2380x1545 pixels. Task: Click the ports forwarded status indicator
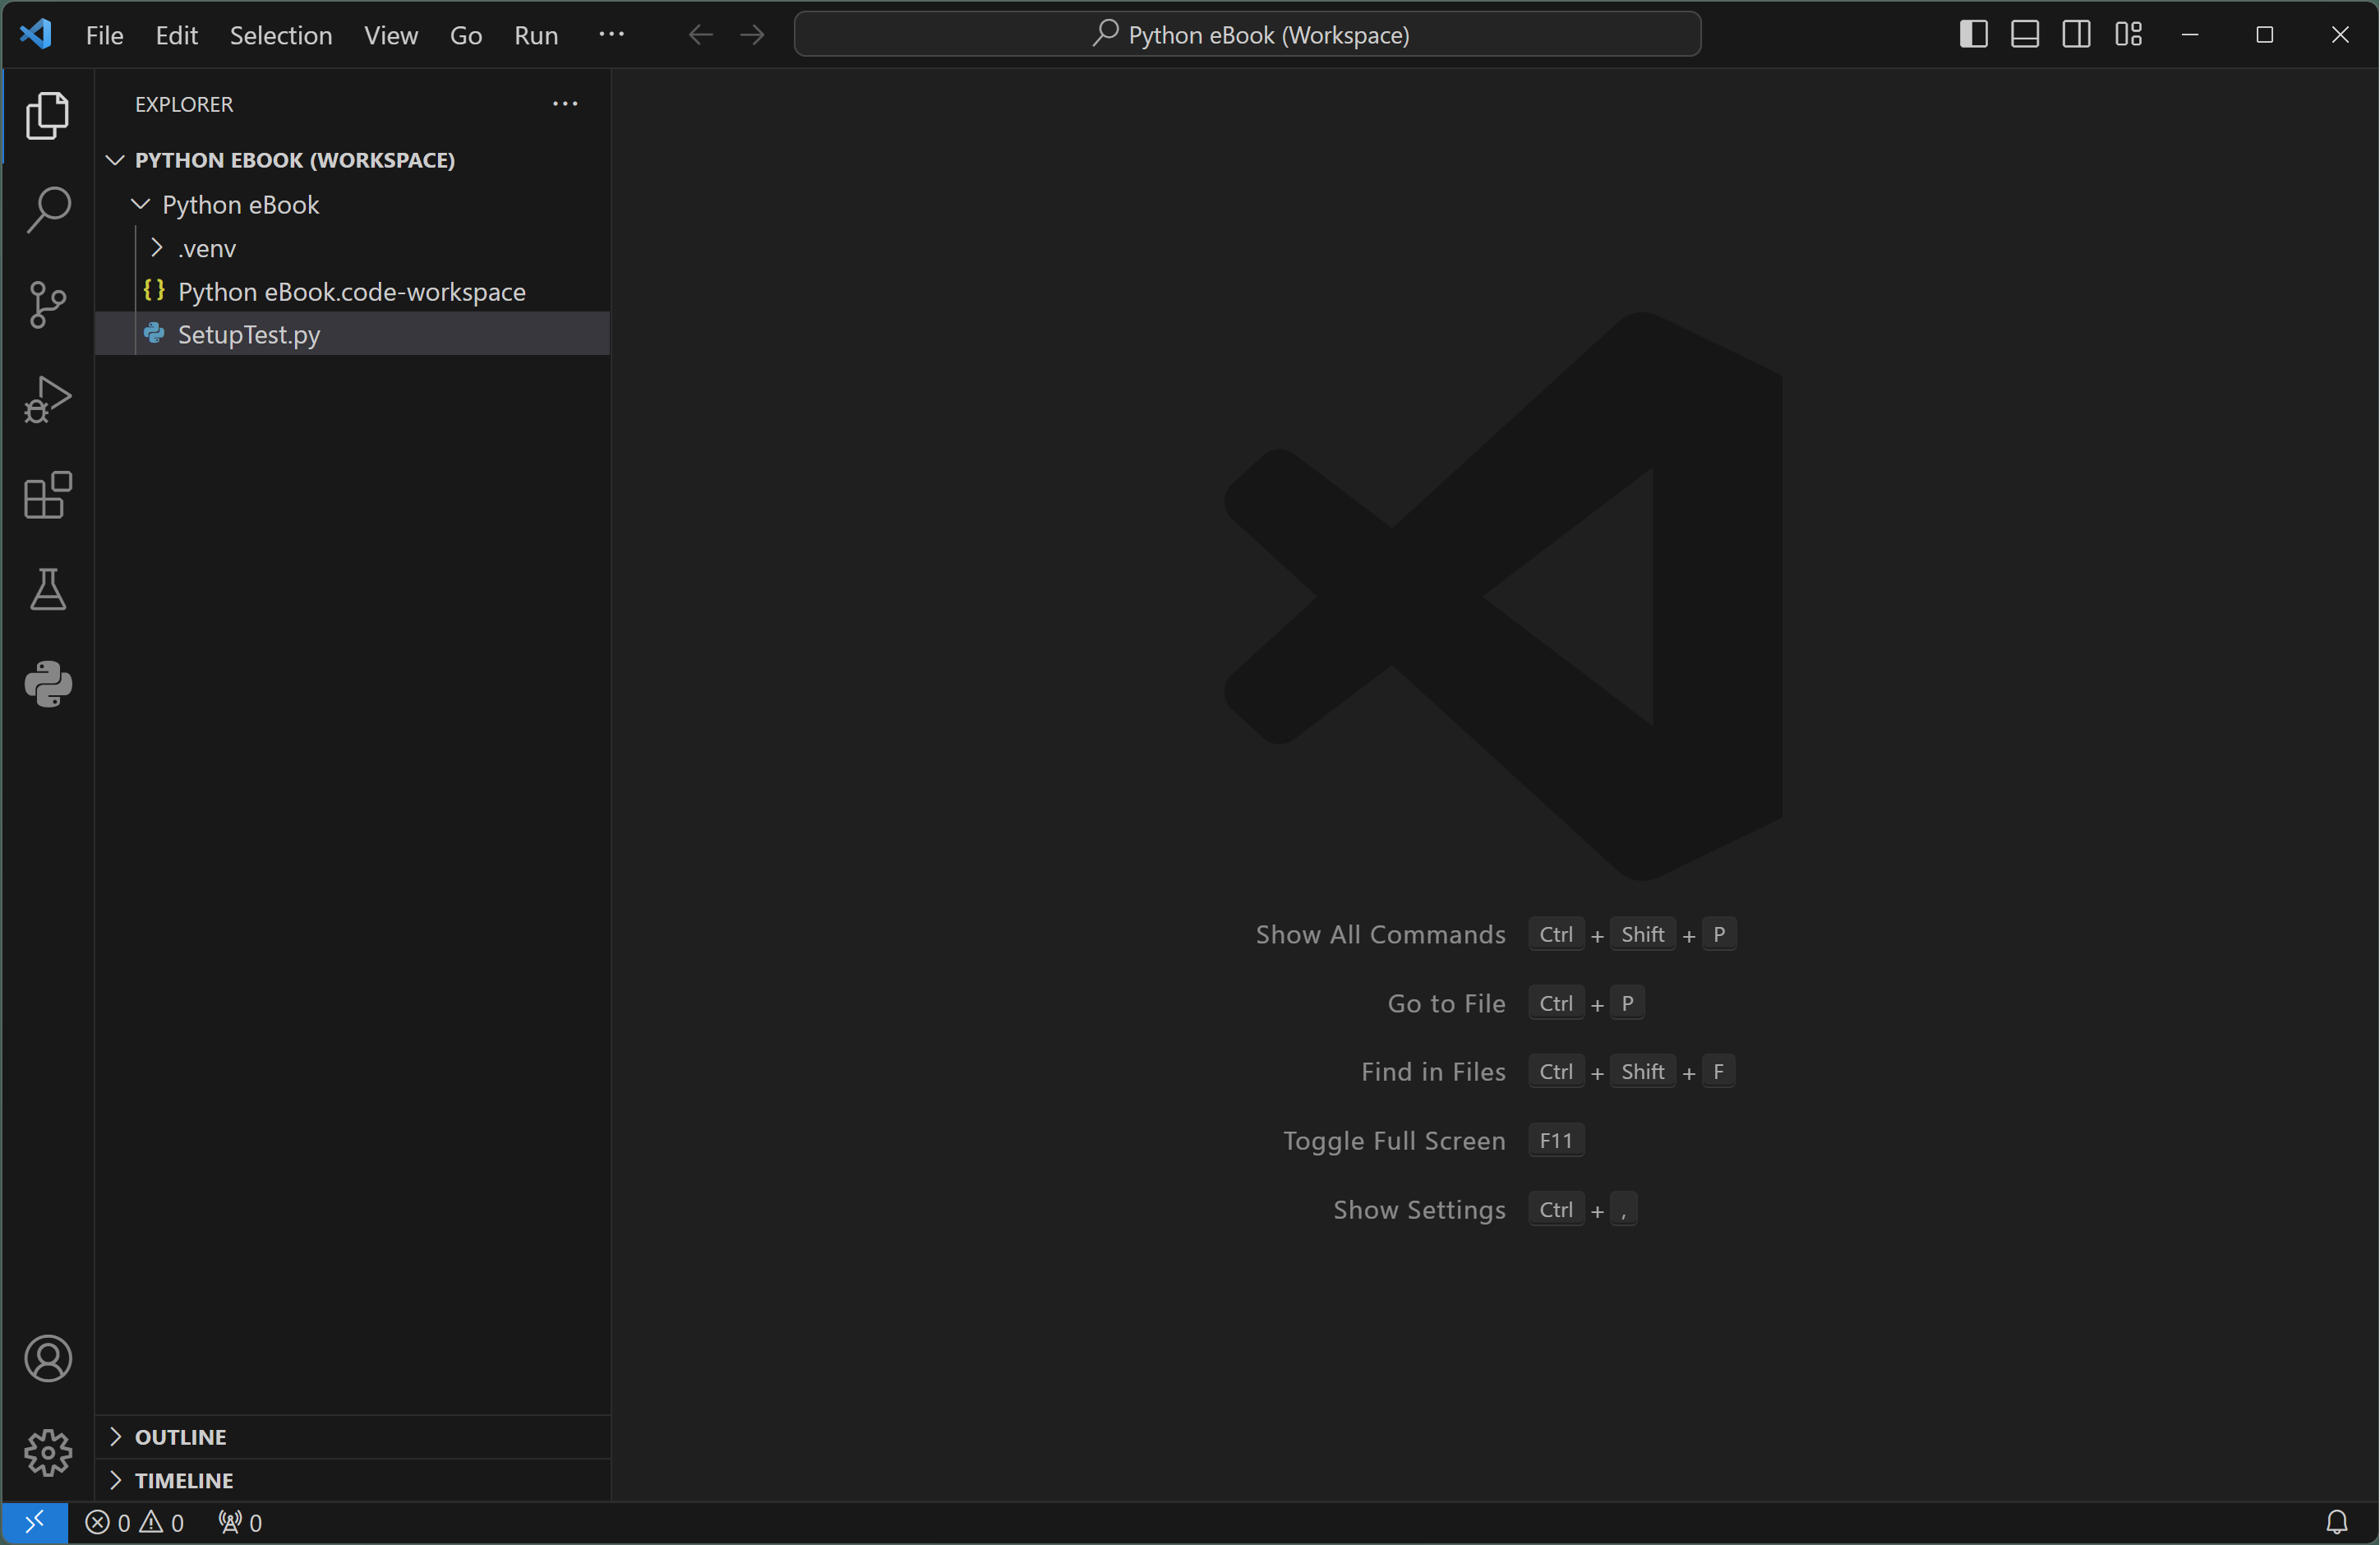coord(240,1522)
